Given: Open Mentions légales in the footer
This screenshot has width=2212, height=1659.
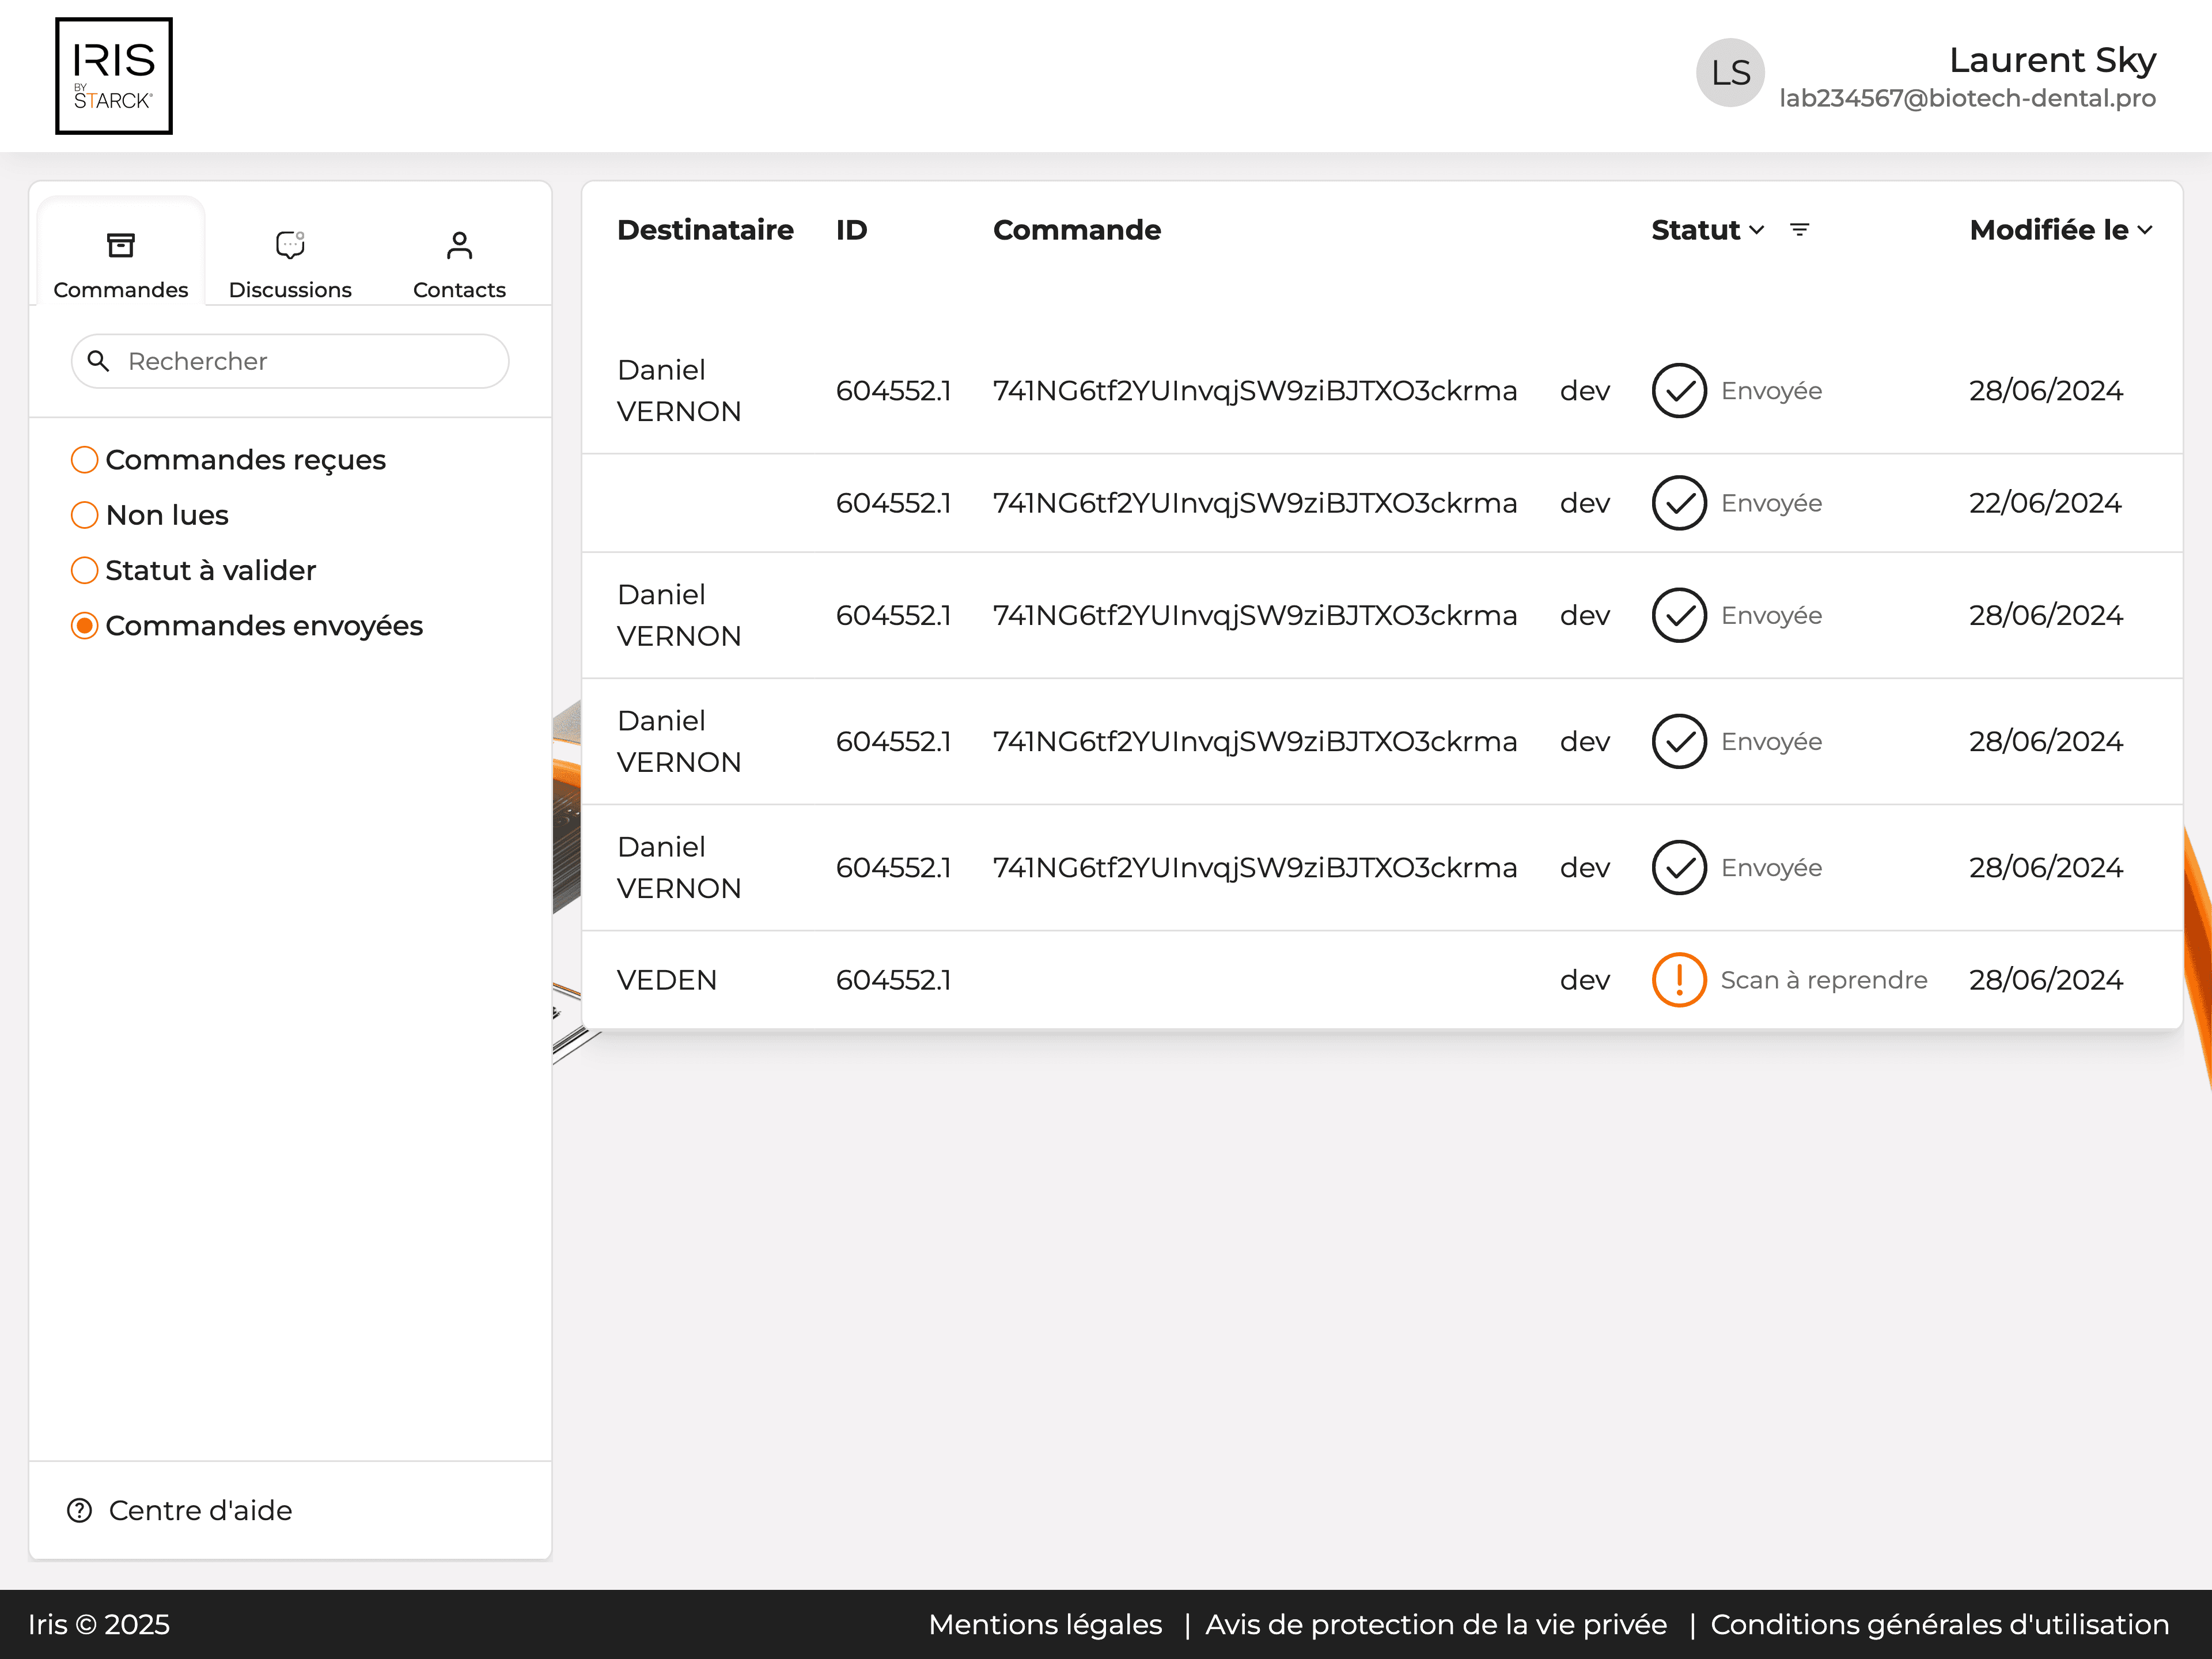Looking at the screenshot, I should click(1045, 1625).
